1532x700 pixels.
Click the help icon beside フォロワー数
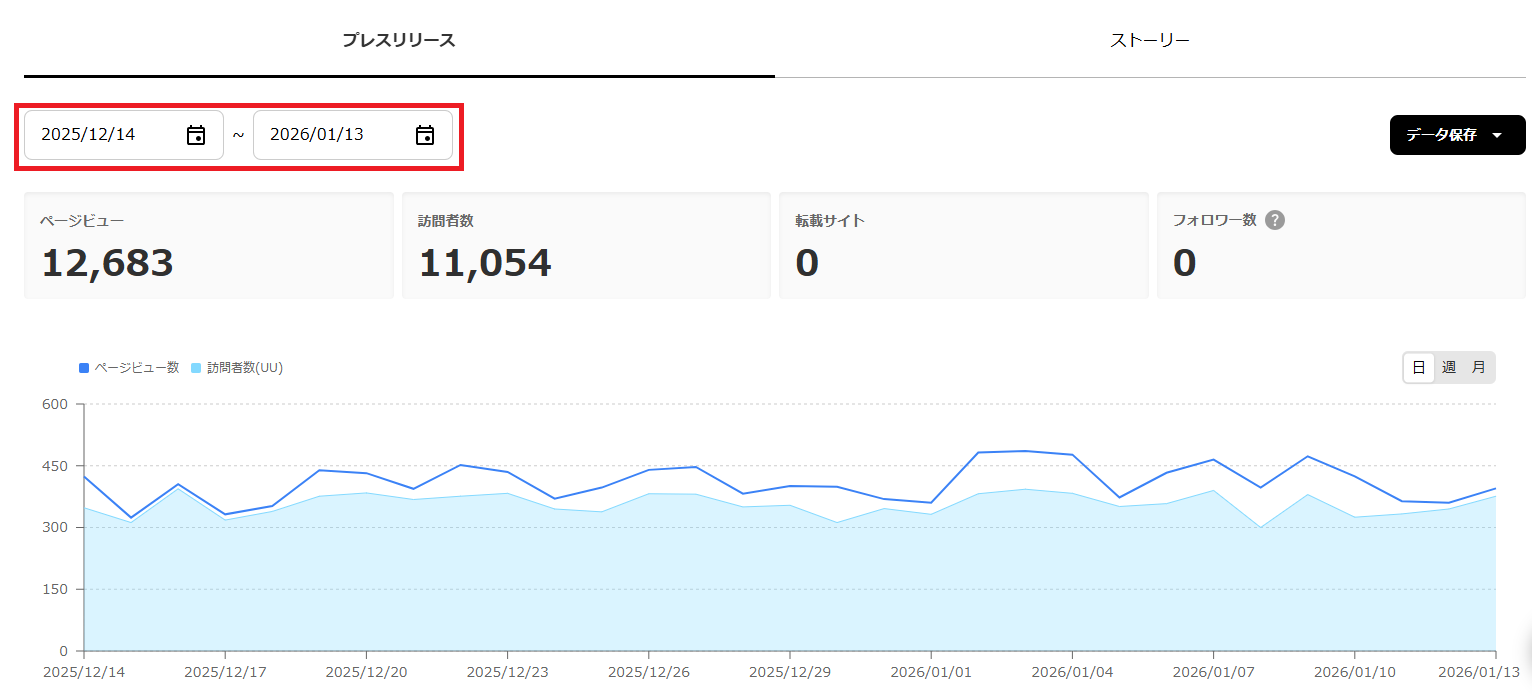pos(1274,220)
